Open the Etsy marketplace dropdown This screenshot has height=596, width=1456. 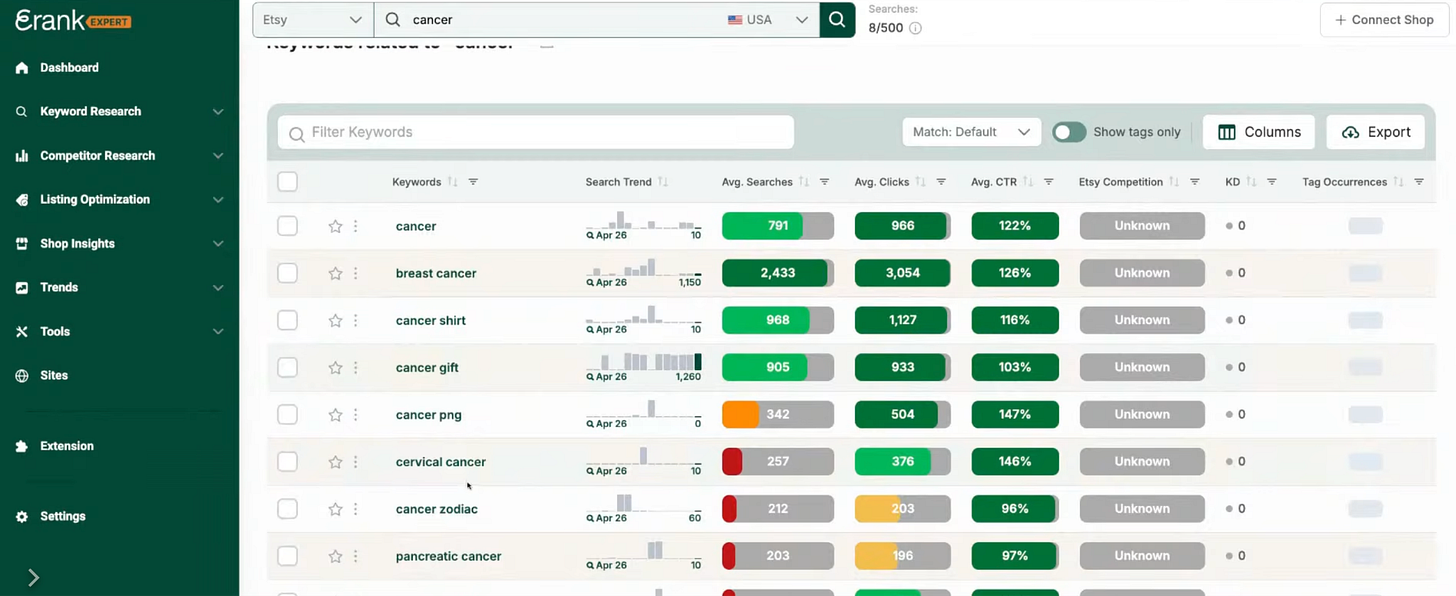coord(313,19)
